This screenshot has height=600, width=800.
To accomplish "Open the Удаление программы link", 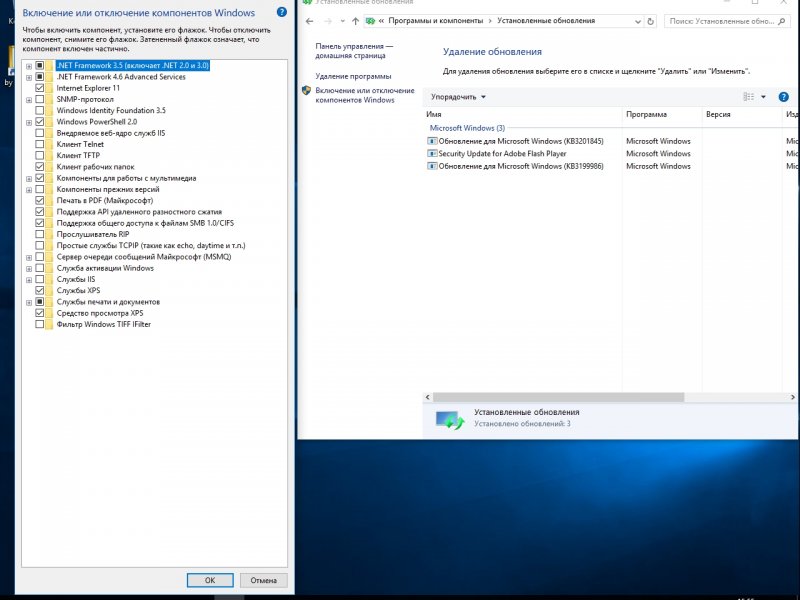I will 353,77.
